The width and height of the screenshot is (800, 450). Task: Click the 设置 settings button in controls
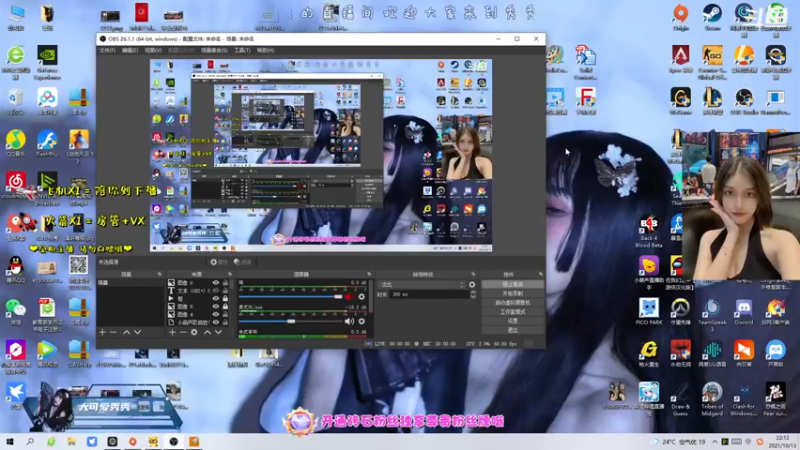click(512, 320)
